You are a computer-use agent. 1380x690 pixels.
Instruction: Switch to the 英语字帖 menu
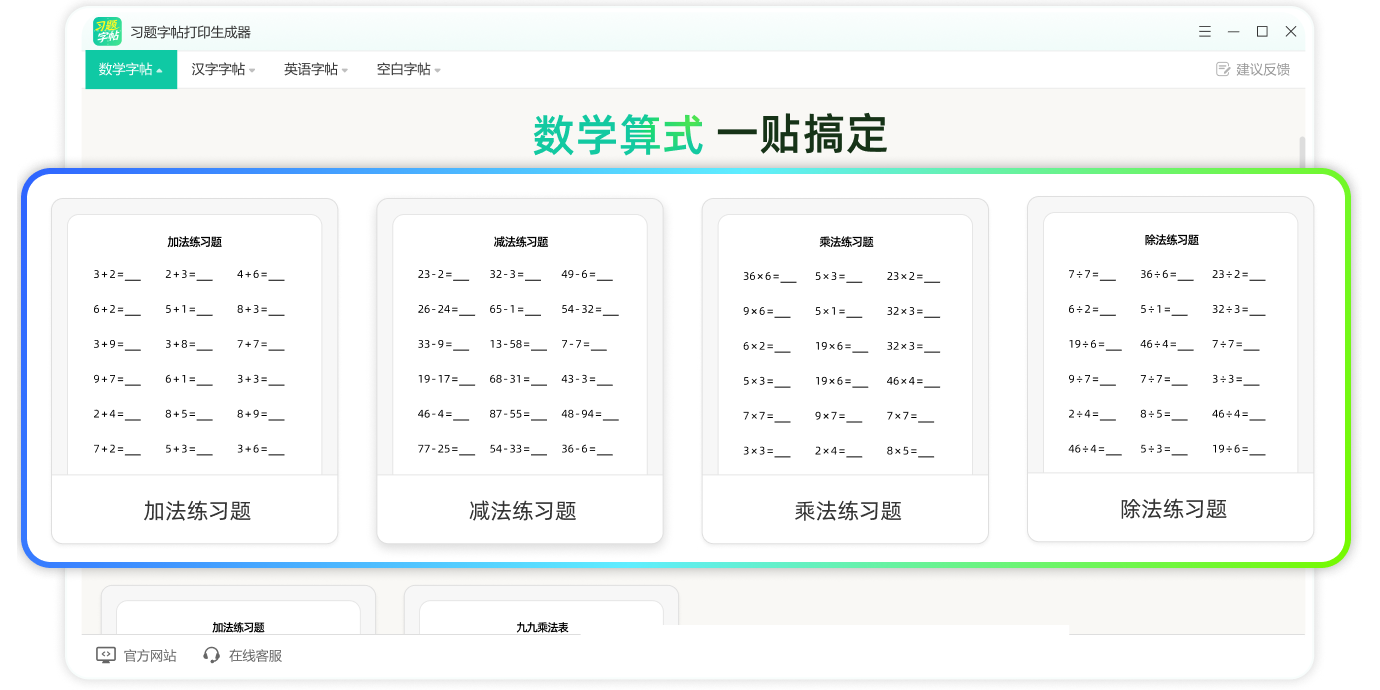(312, 70)
